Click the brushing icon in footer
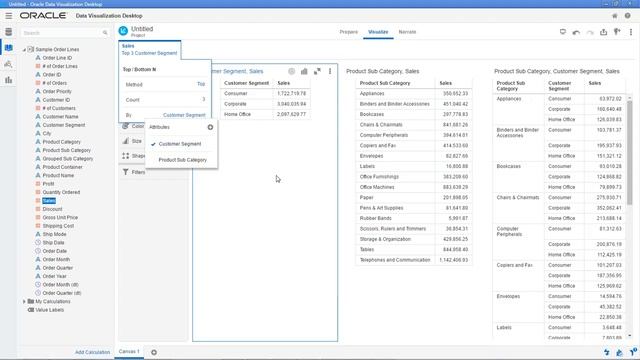Viewport: 640px width, 360px height. (619, 352)
